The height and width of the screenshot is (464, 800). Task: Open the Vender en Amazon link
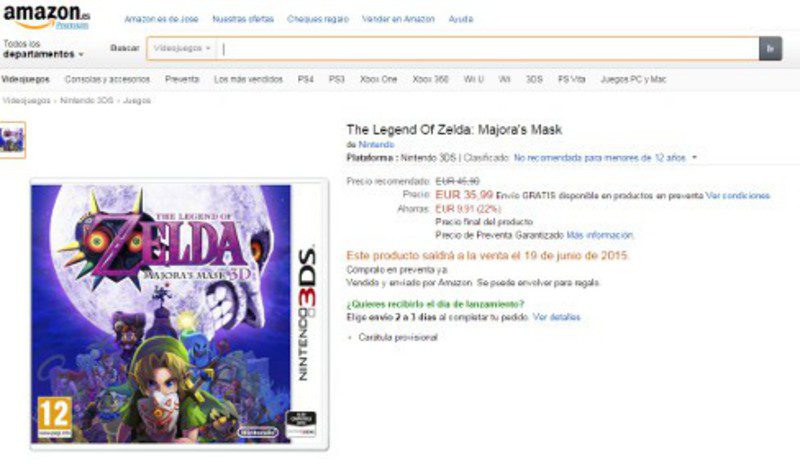point(398,19)
